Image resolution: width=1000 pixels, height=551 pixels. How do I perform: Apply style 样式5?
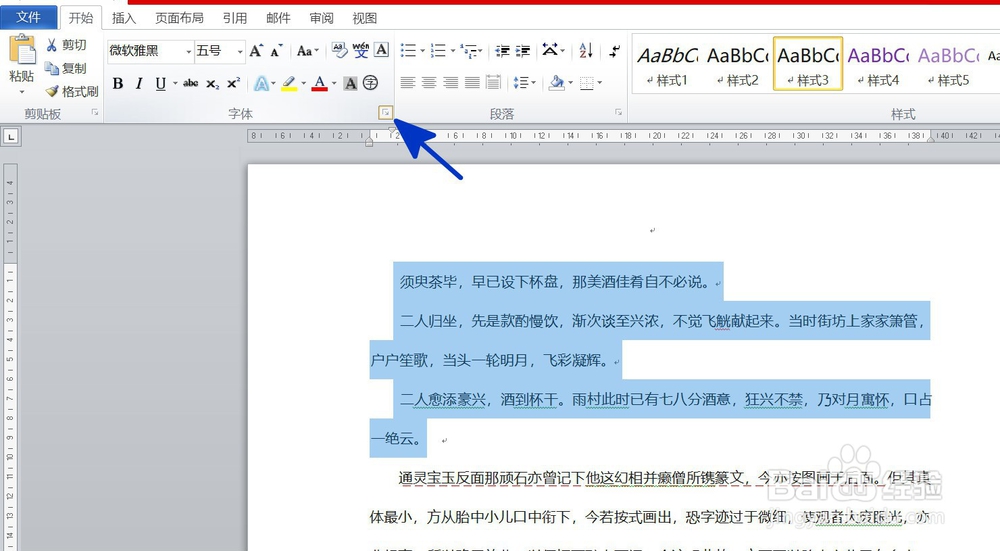[x=948, y=64]
